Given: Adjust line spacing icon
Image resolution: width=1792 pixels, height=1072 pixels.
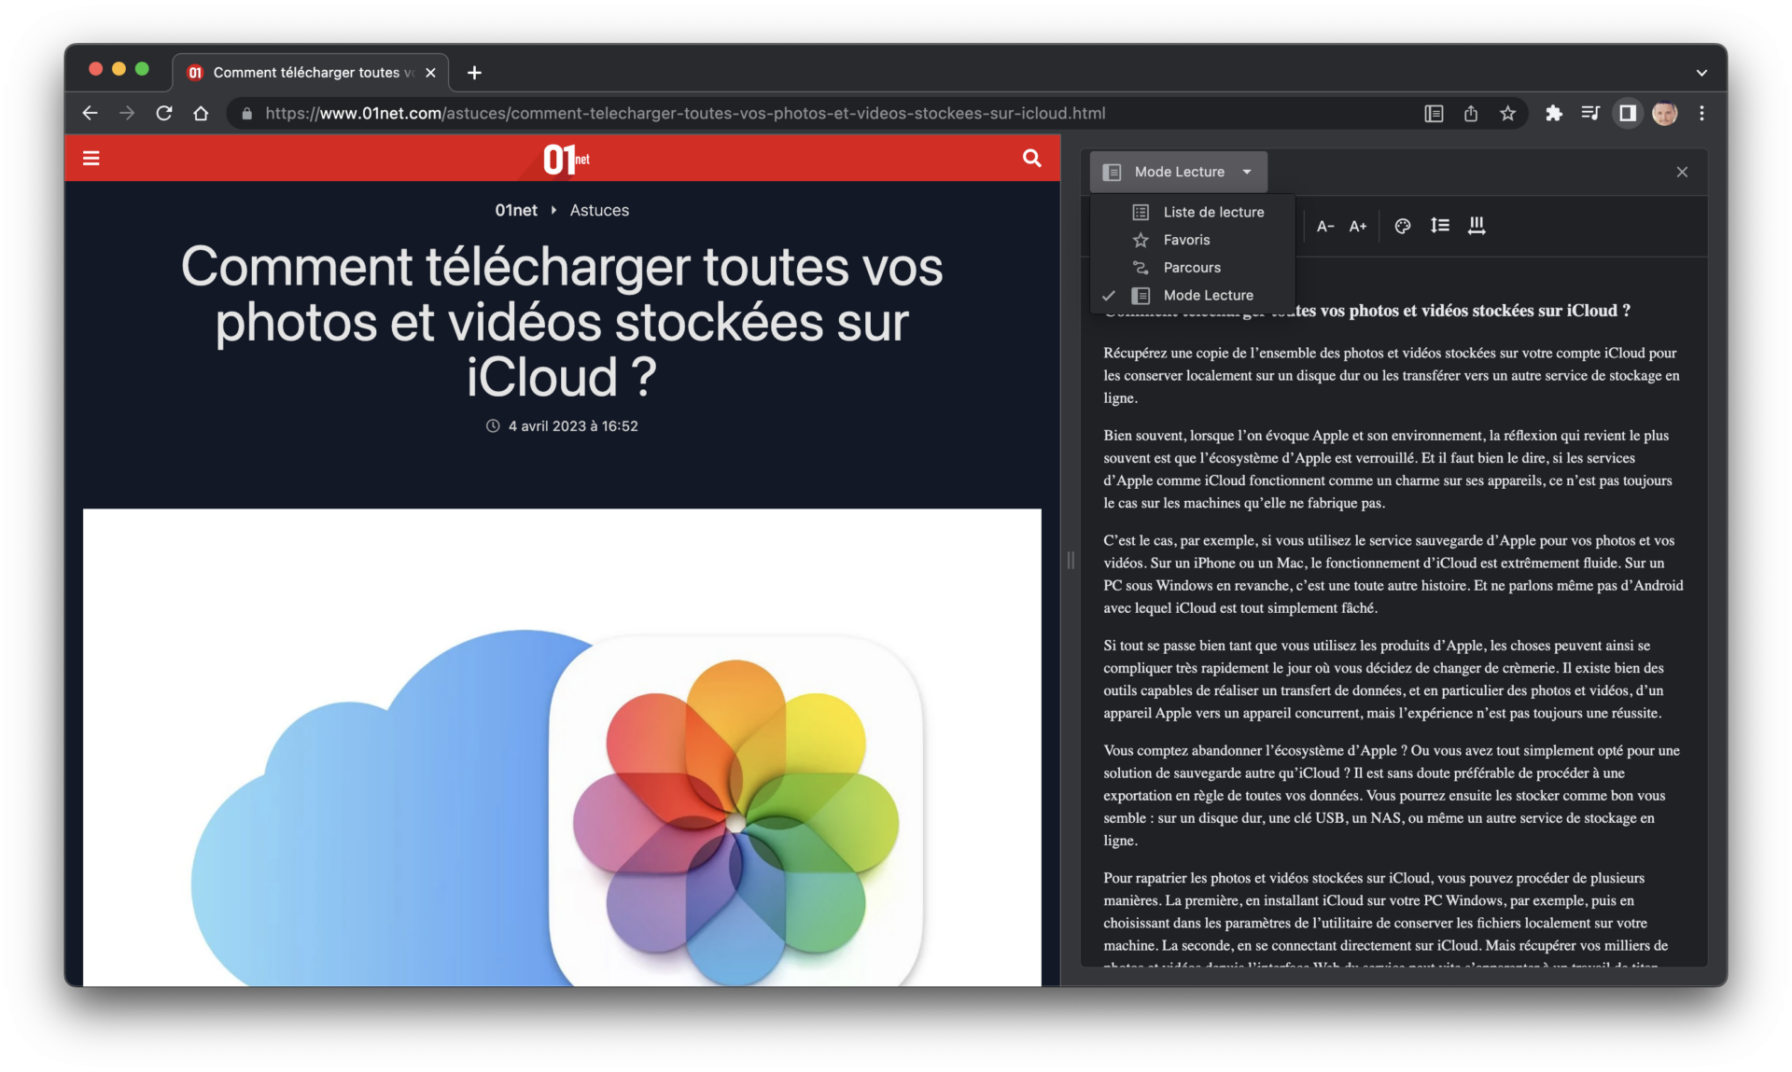Looking at the screenshot, I should (x=1439, y=226).
